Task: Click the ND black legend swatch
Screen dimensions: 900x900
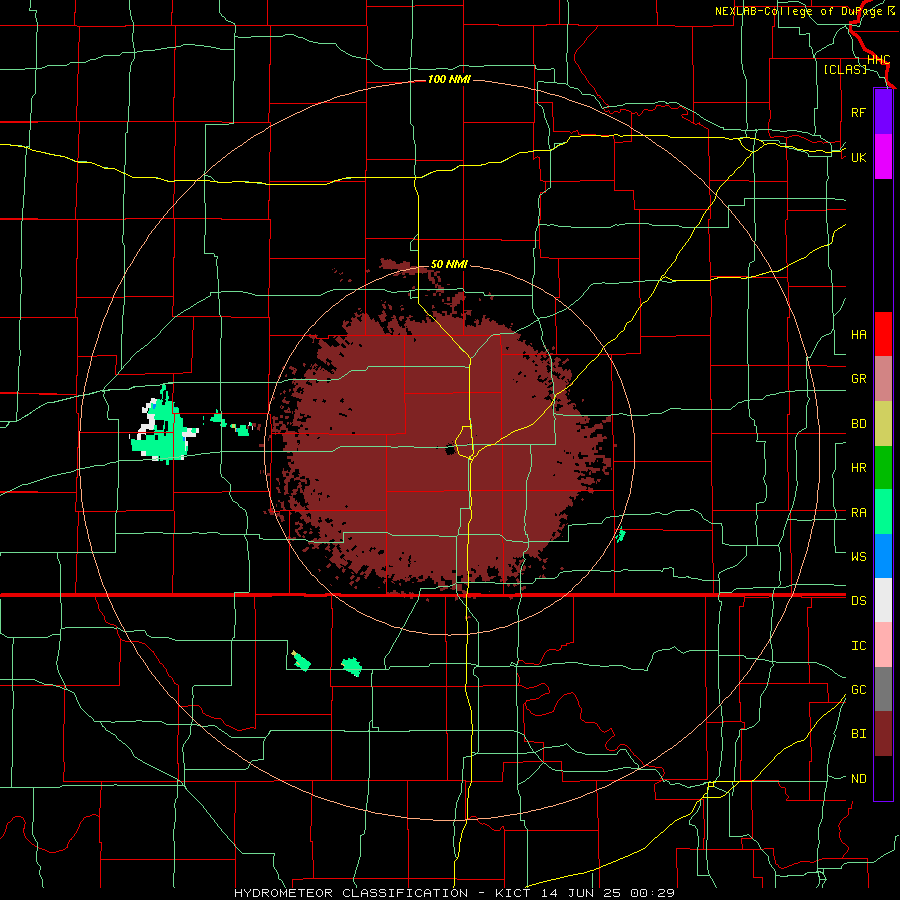Action: [883, 778]
